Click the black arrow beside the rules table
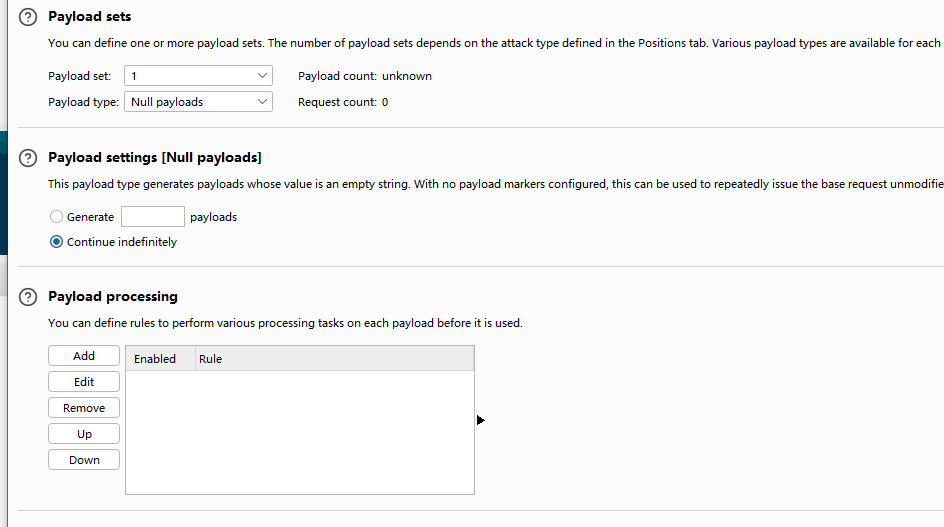The image size is (944, 527). (x=481, y=420)
